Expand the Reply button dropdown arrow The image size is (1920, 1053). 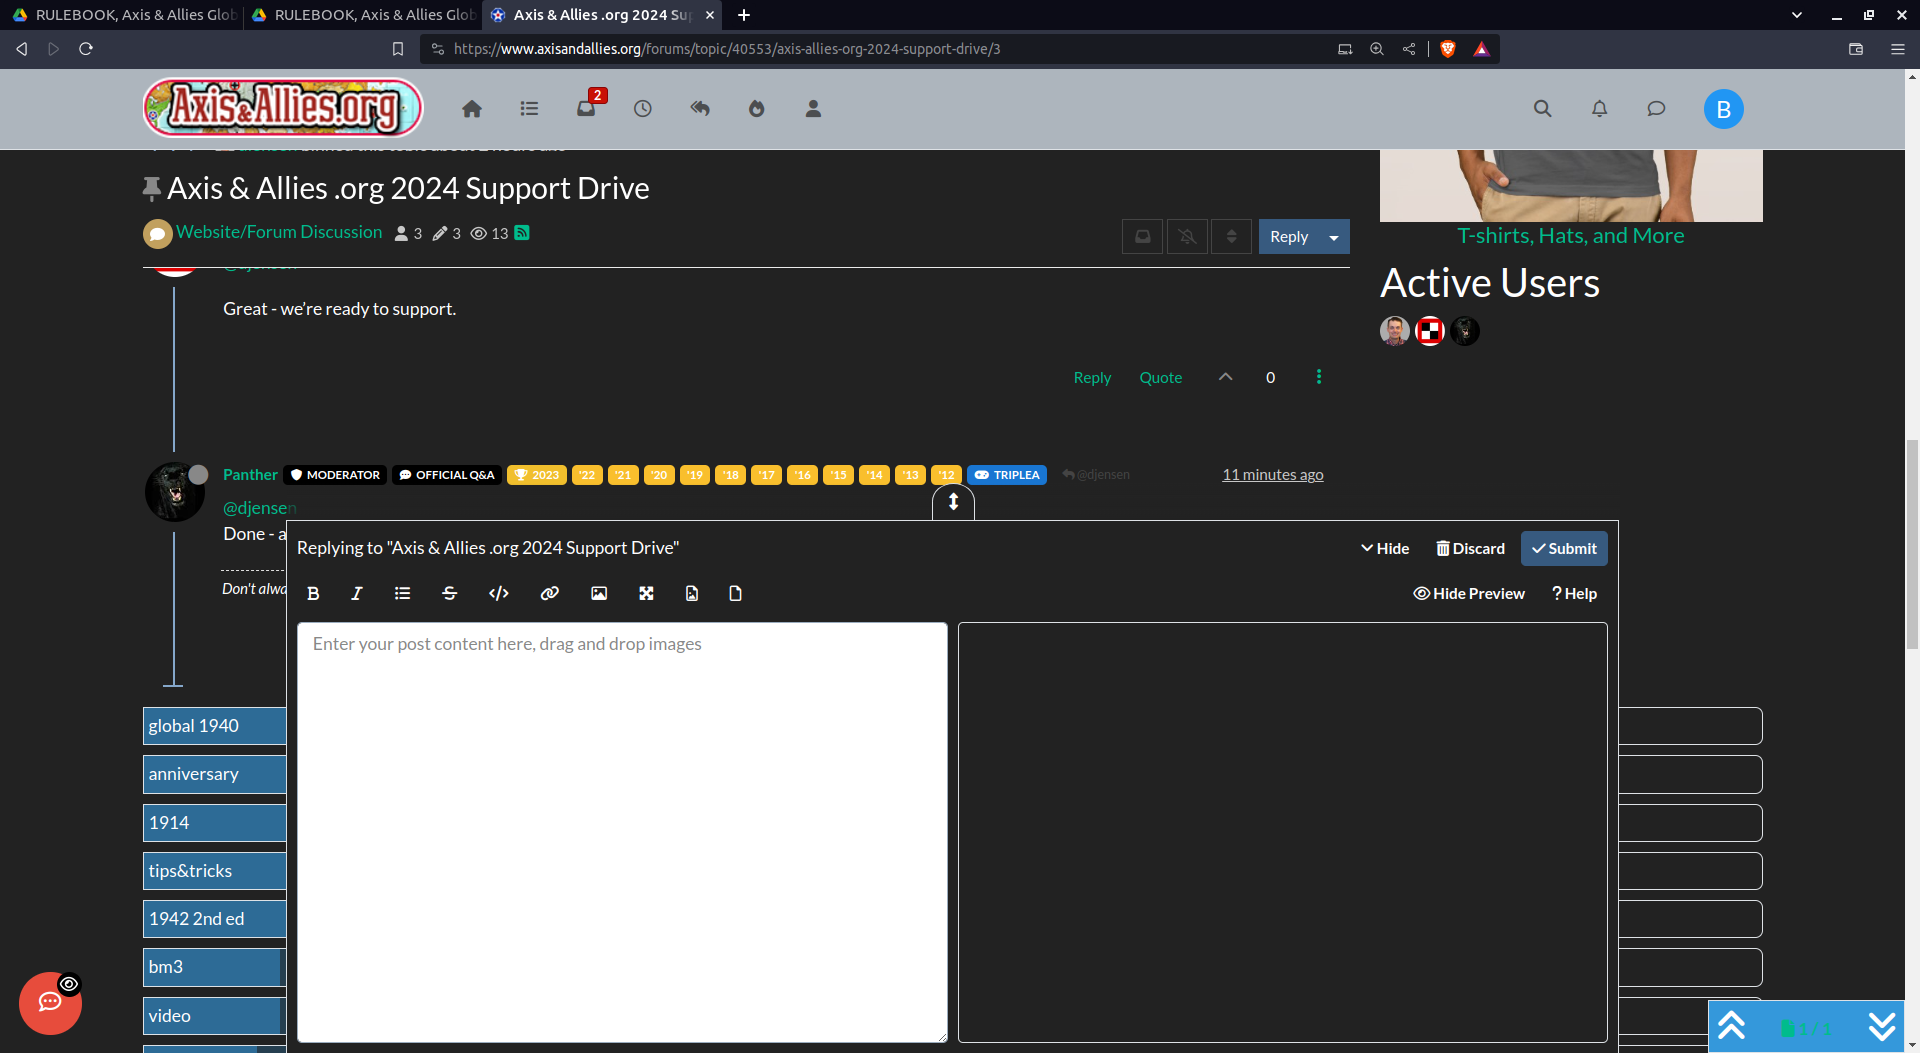coord(1334,237)
